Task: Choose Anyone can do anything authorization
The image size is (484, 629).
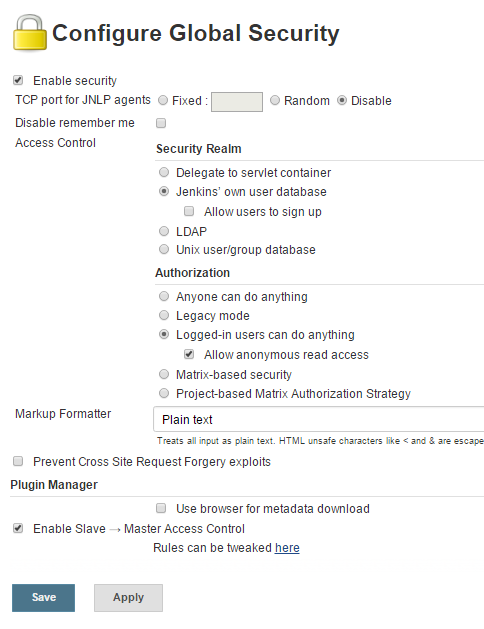Action: coord(164,296)
